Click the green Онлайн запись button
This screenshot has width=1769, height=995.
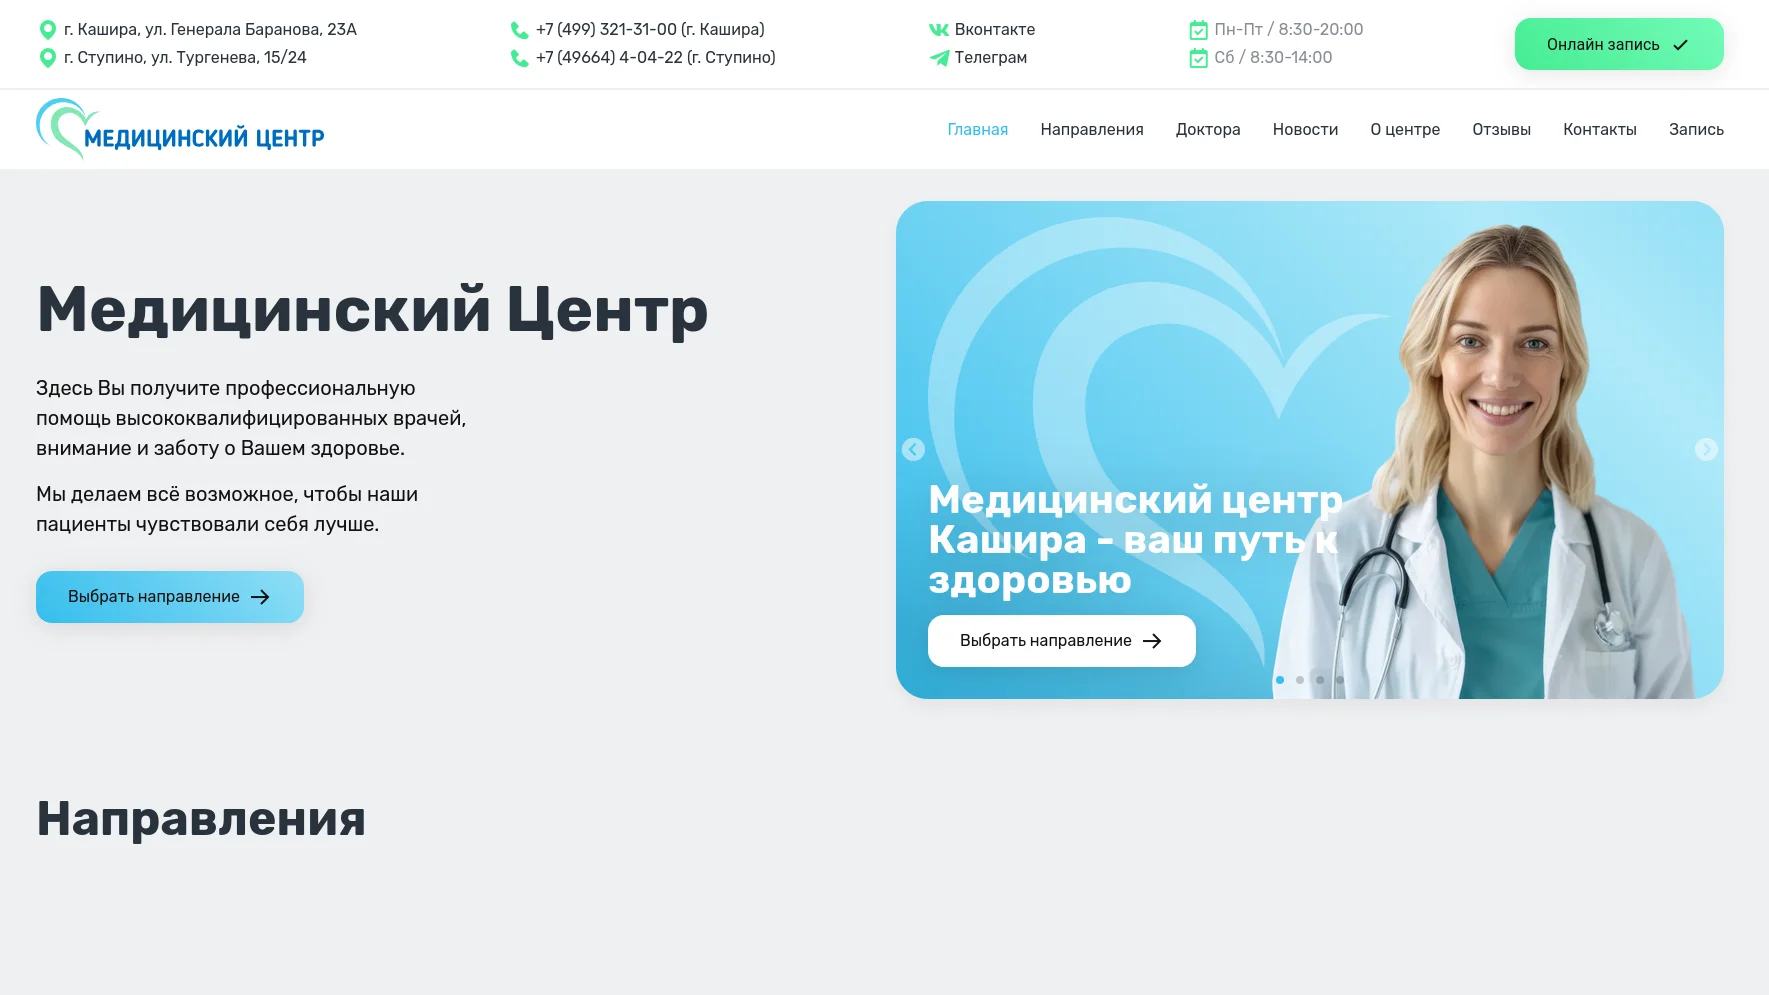(1619, 44)
